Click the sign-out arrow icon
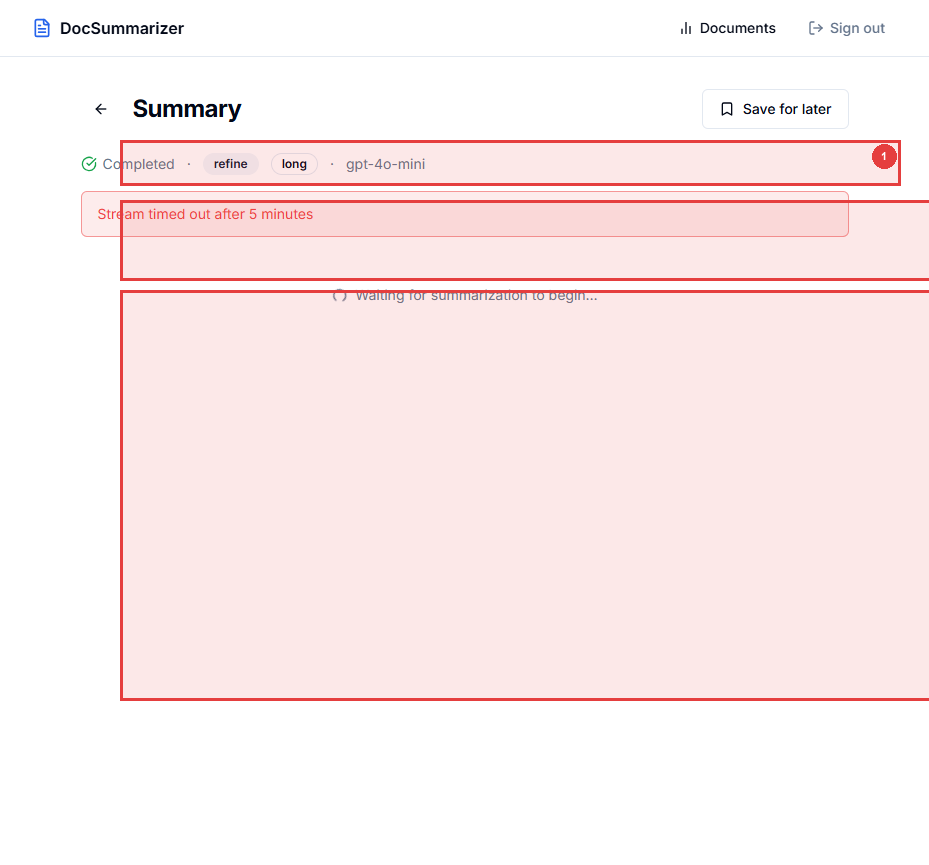This screenshot has height=865, width=929. click(x=816, y=28)
